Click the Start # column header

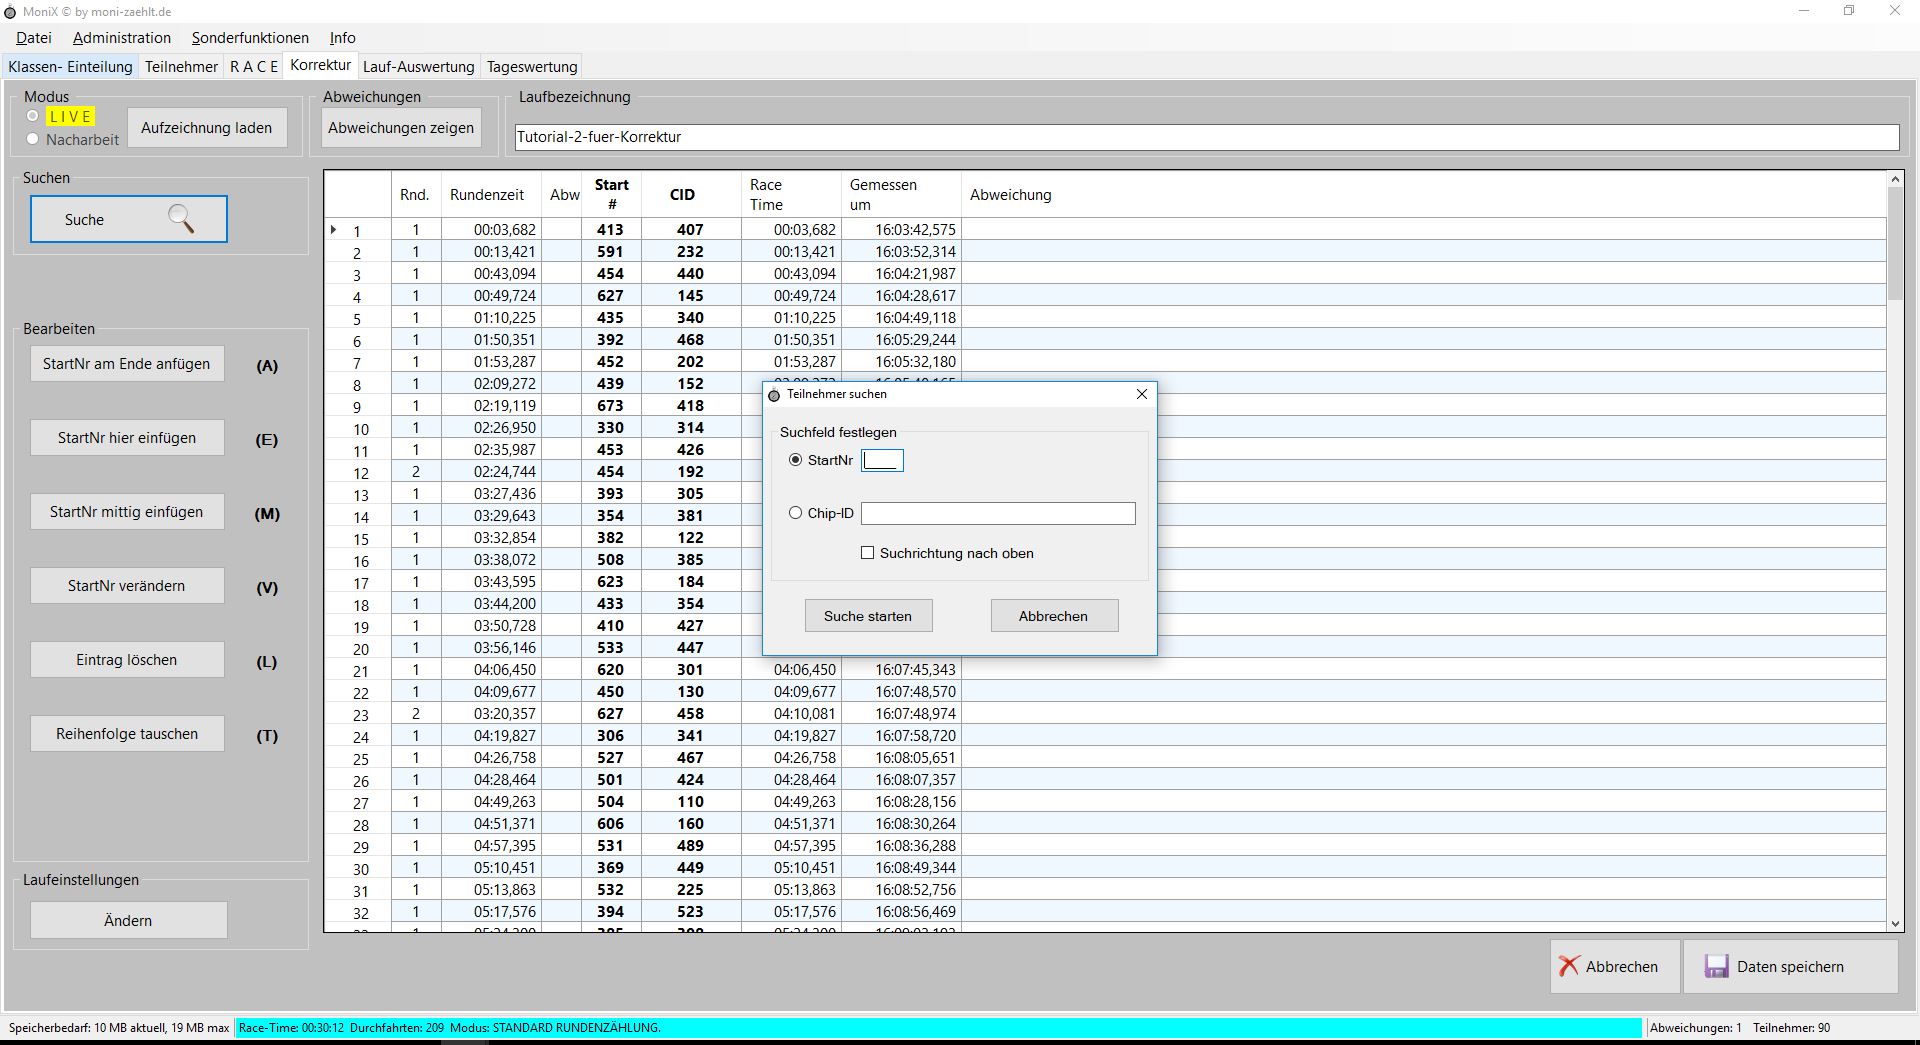point(611,195)
